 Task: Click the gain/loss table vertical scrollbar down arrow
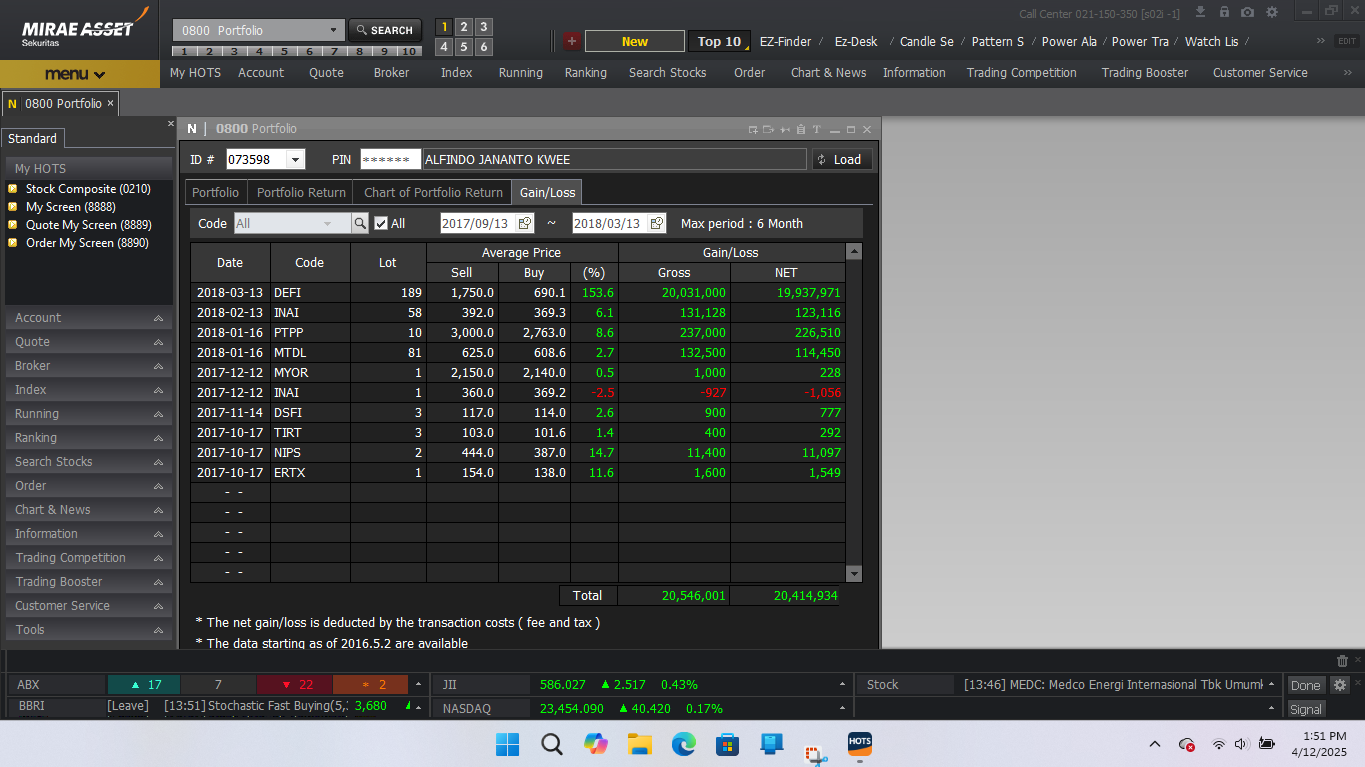(x=854, y=574)
